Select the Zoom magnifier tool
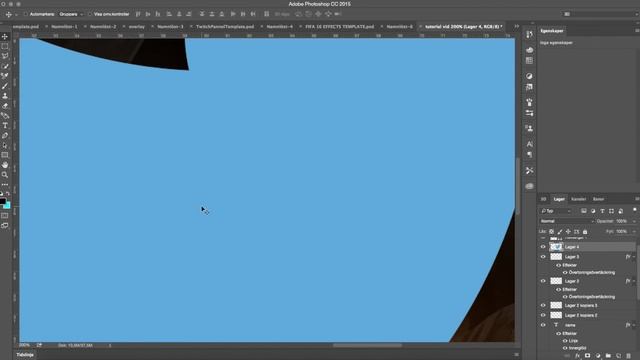Screen dimensions: 640x360 click(5, 175)
